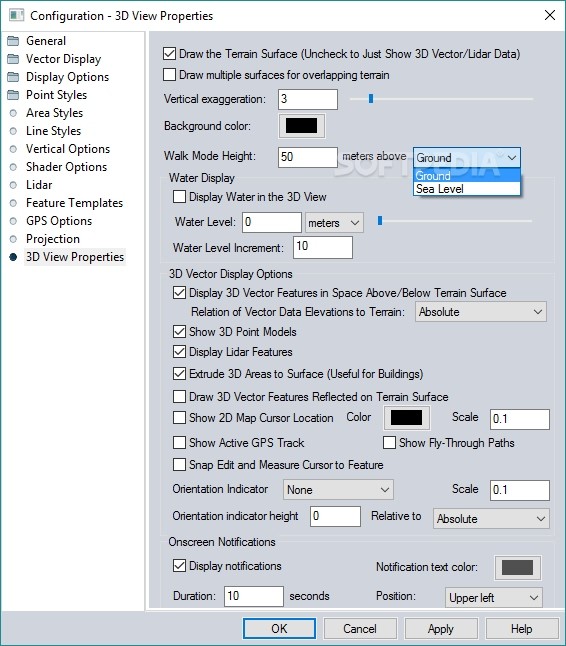The width and height of the screenshot is (566, 646).
Task: Click the Water Level Increment field
Action: 323,247
